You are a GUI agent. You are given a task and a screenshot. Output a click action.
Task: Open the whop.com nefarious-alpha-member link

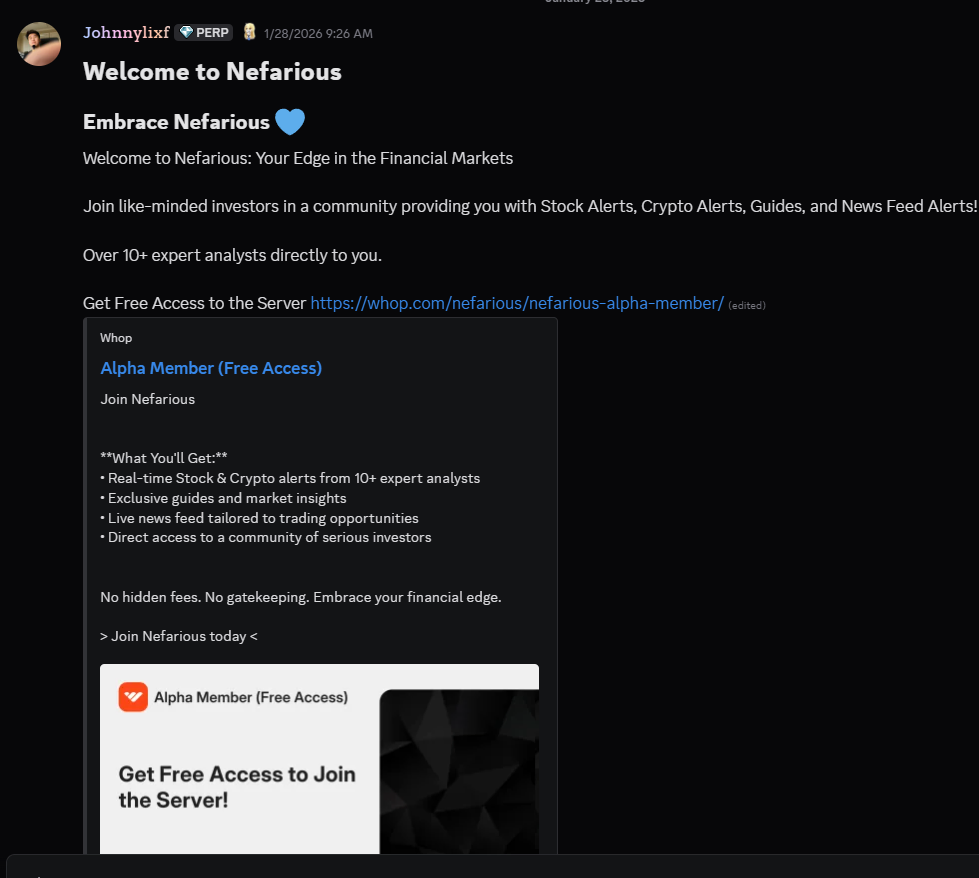tap(517, 303)
